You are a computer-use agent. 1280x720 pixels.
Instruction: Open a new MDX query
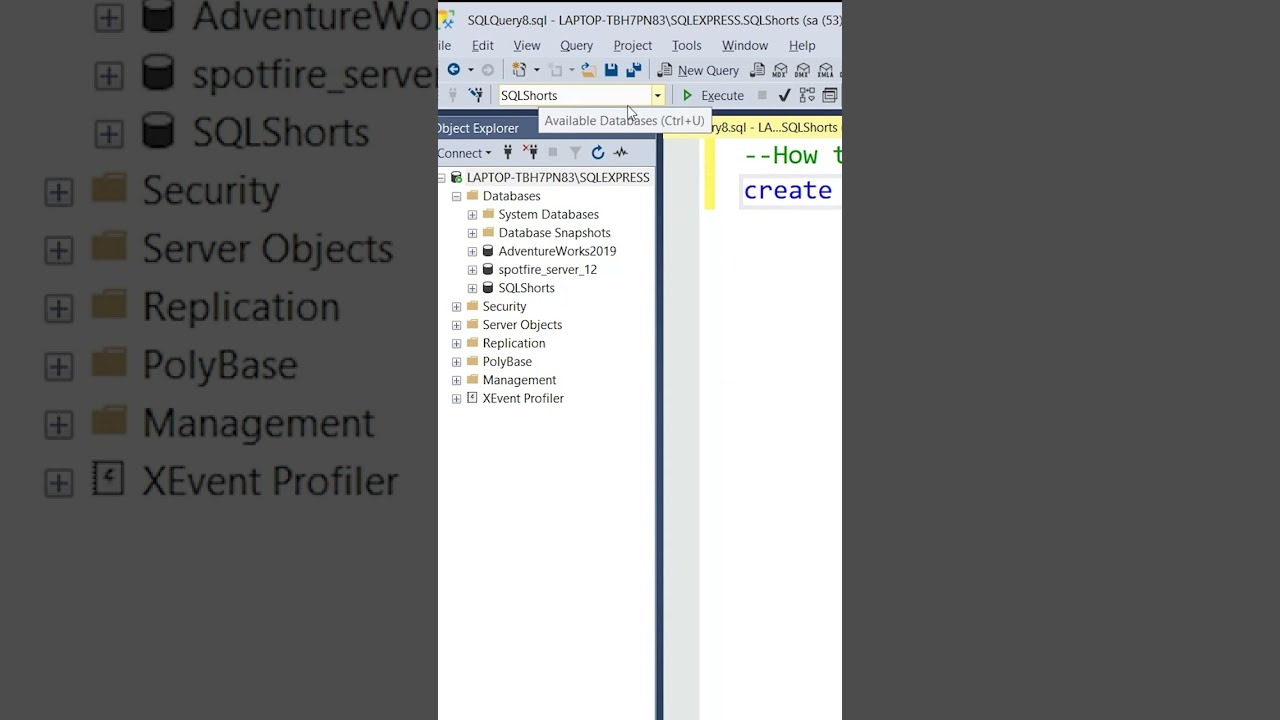pyautogui.click(x=780, y=70)
